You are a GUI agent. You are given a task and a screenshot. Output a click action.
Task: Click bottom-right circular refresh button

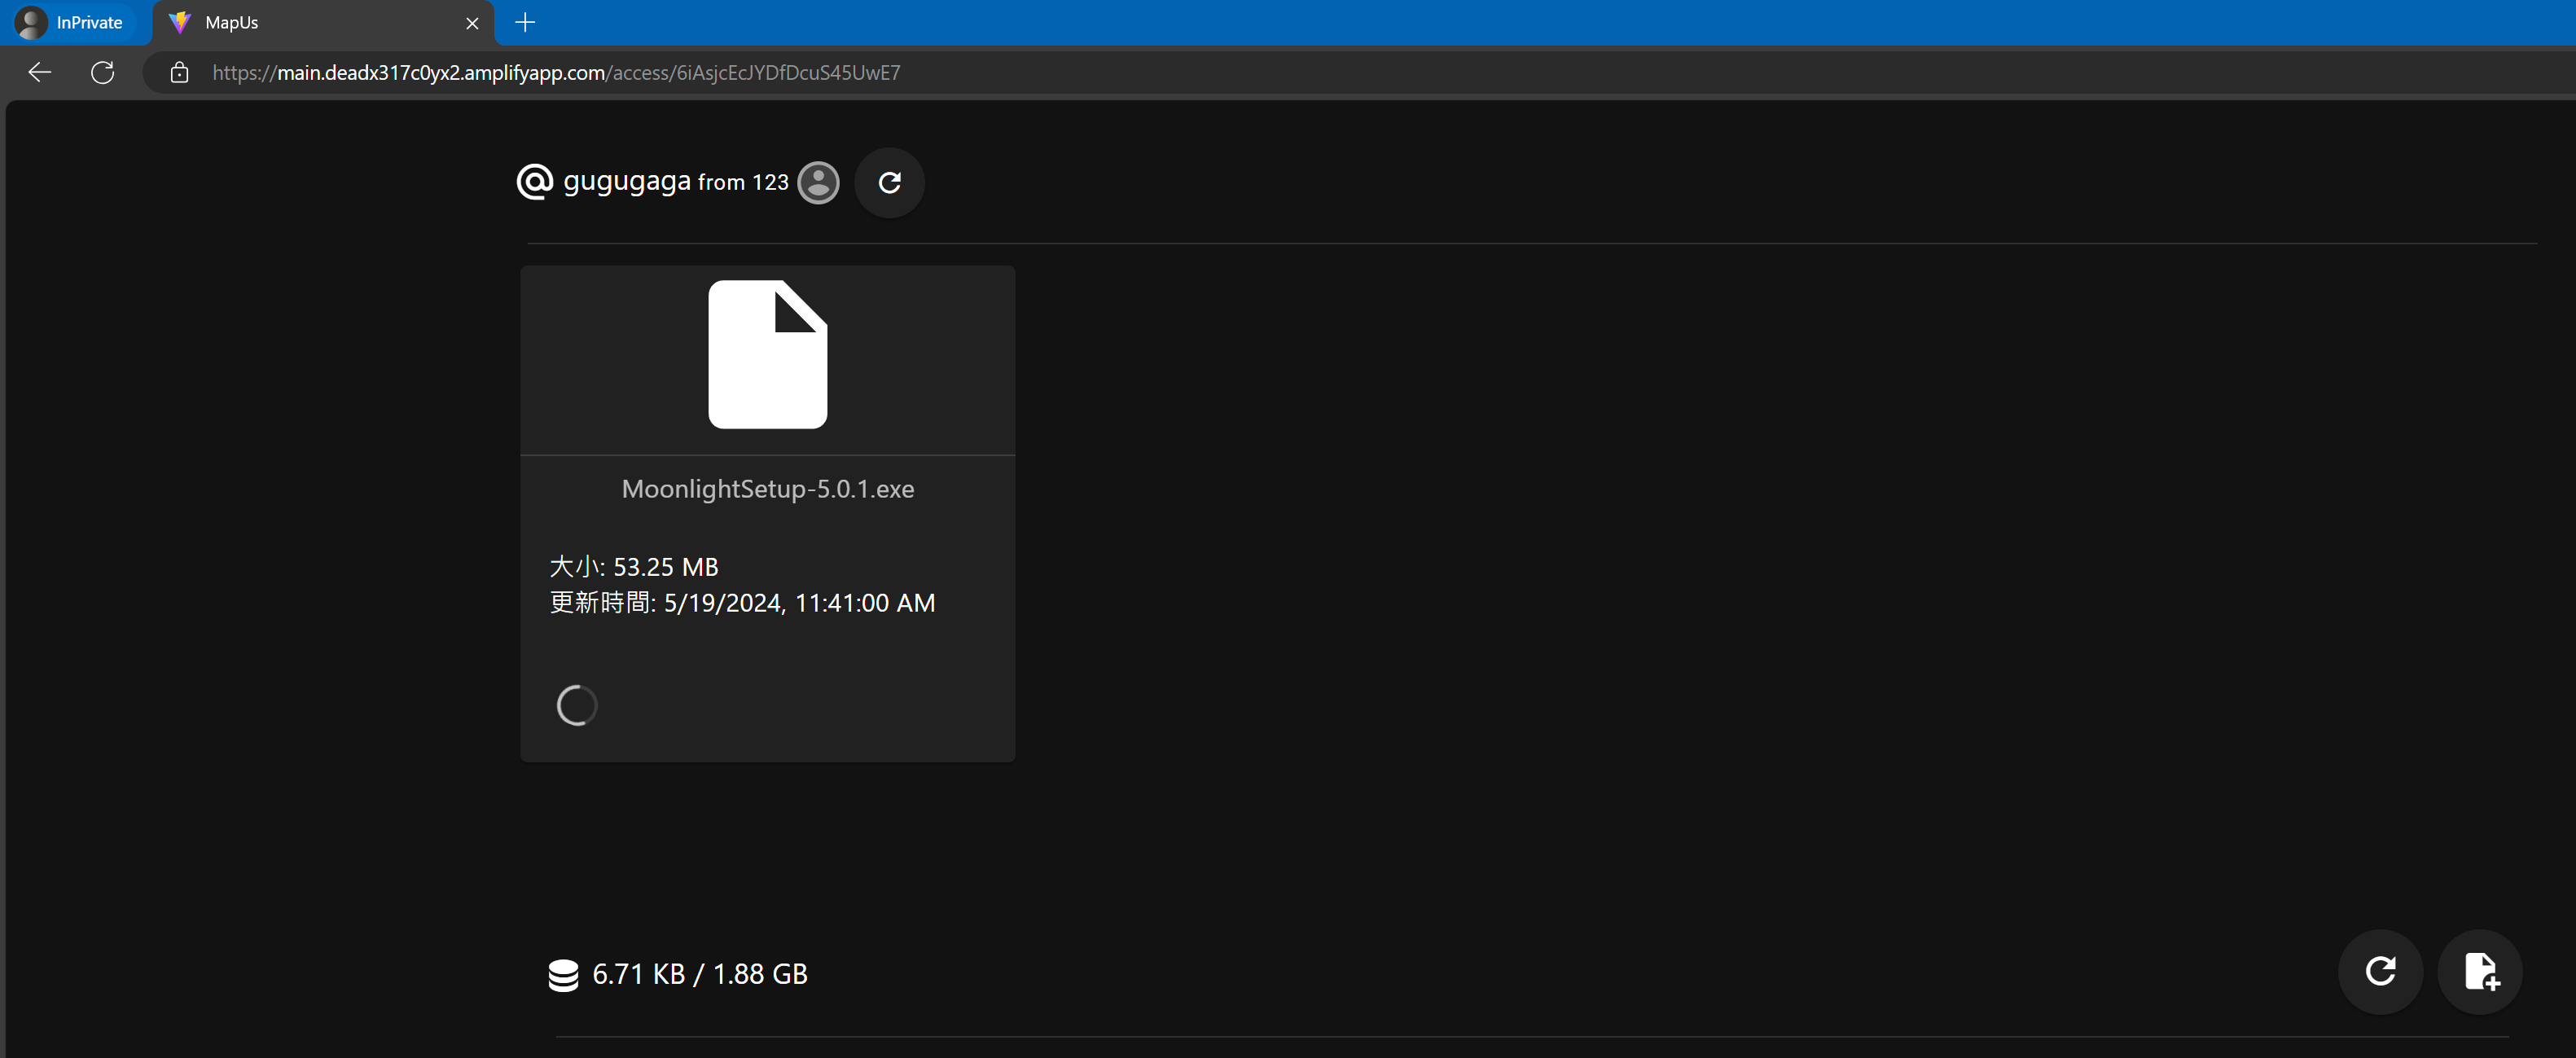(2380, 971)
